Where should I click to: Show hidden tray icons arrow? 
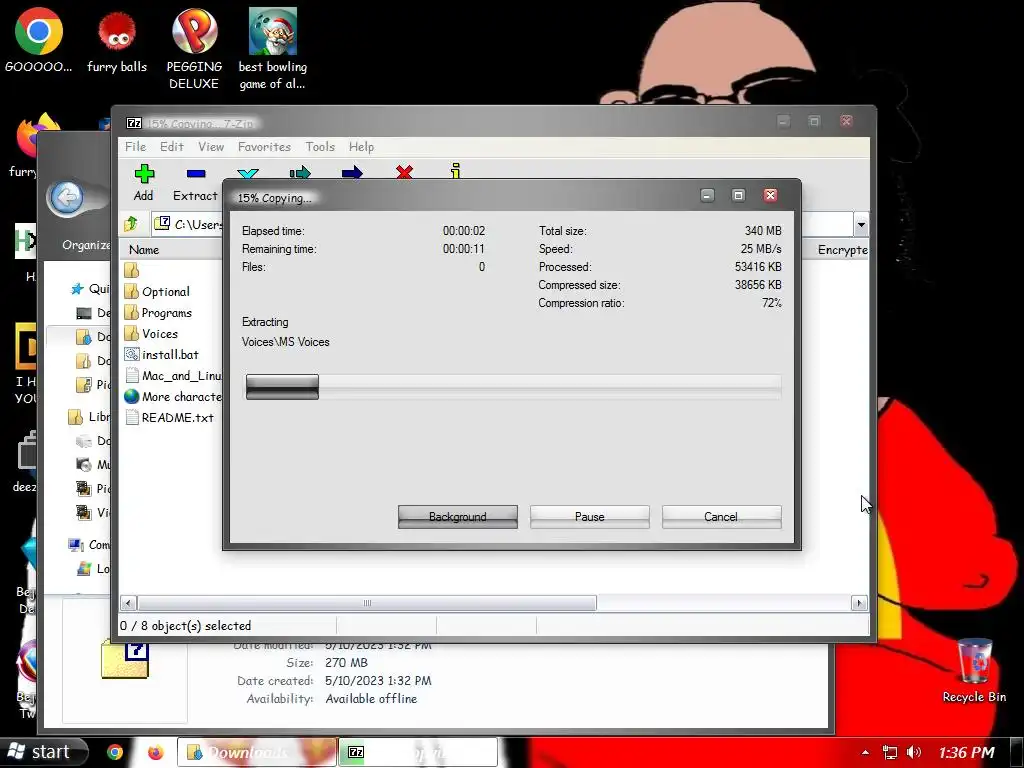coord(865,752)
